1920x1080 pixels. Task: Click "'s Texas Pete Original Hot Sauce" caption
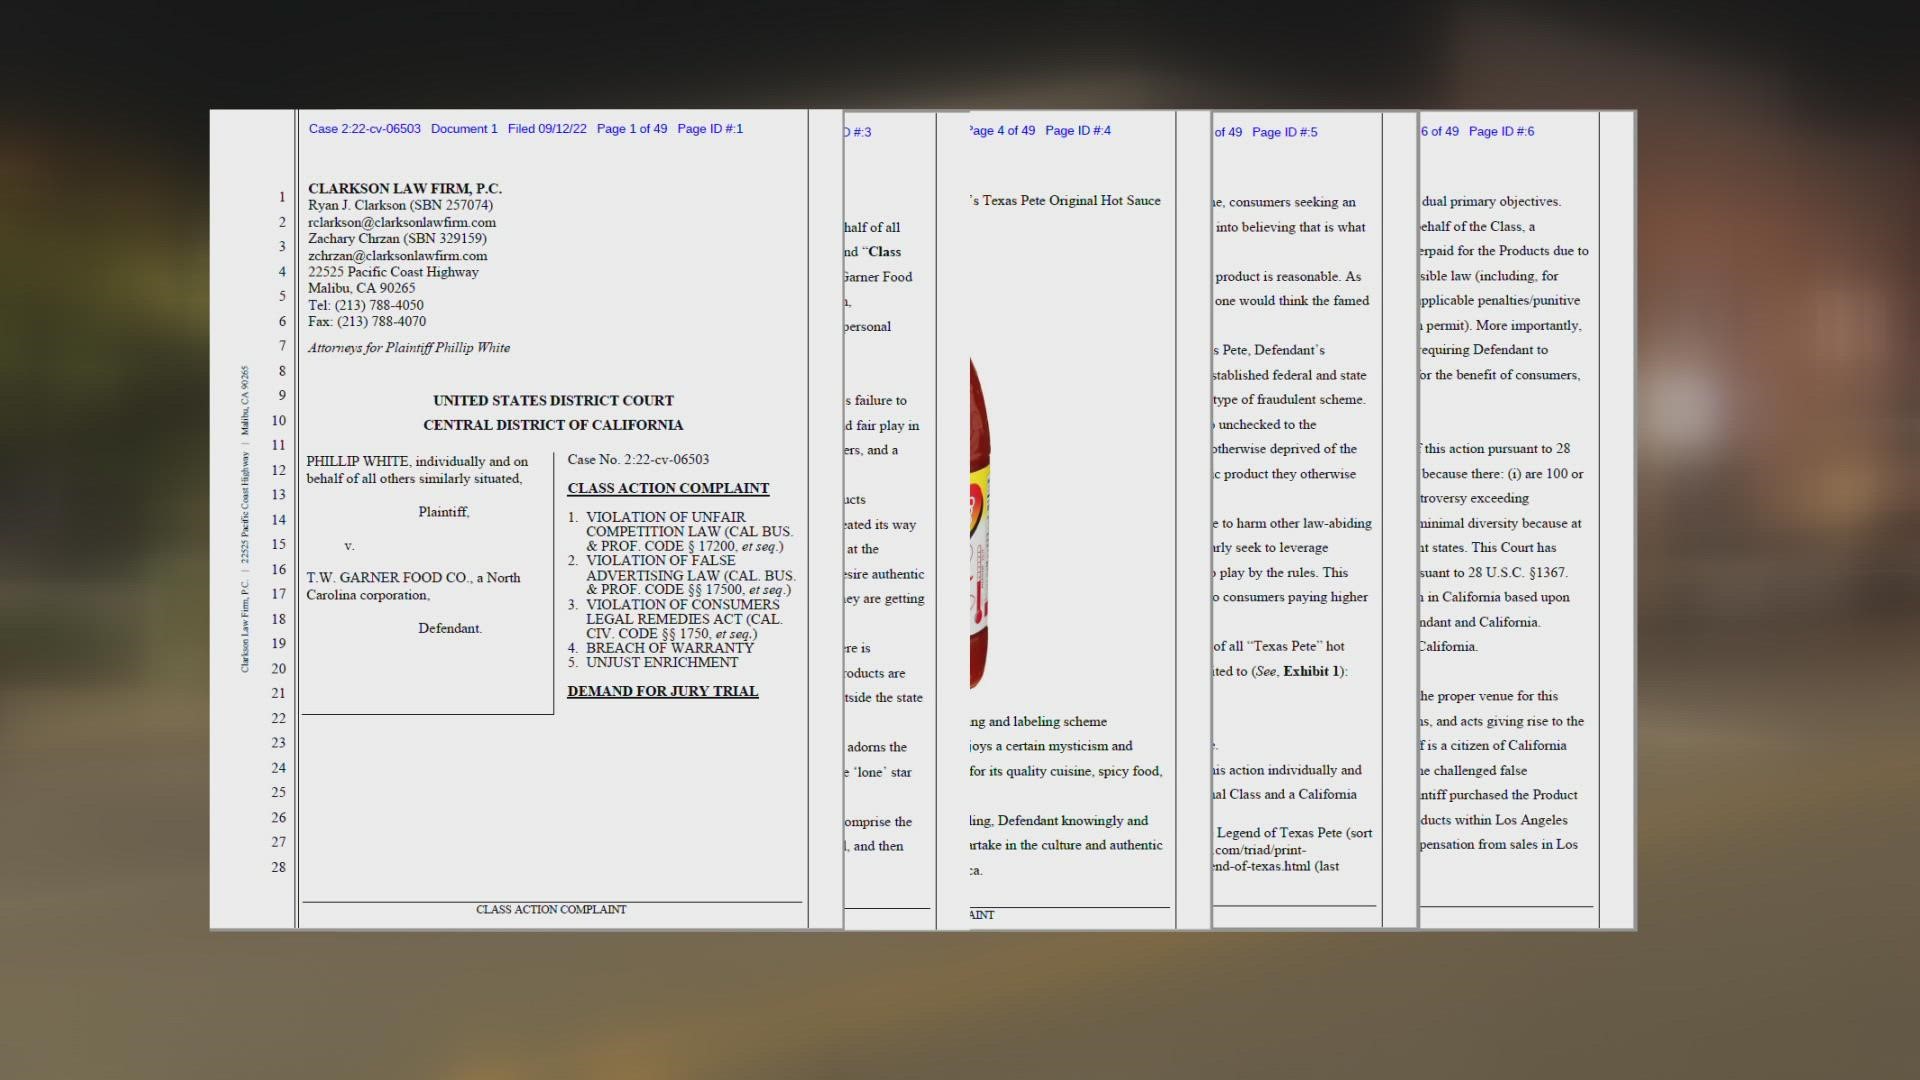click(x=1066, y=201)
